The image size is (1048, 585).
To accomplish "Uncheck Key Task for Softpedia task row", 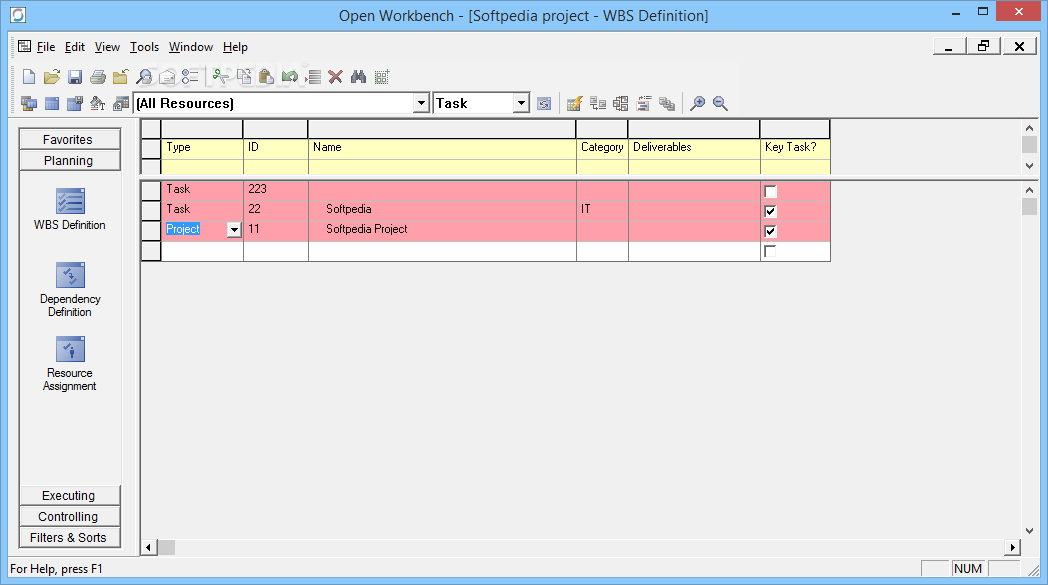I will coord(771,211).
